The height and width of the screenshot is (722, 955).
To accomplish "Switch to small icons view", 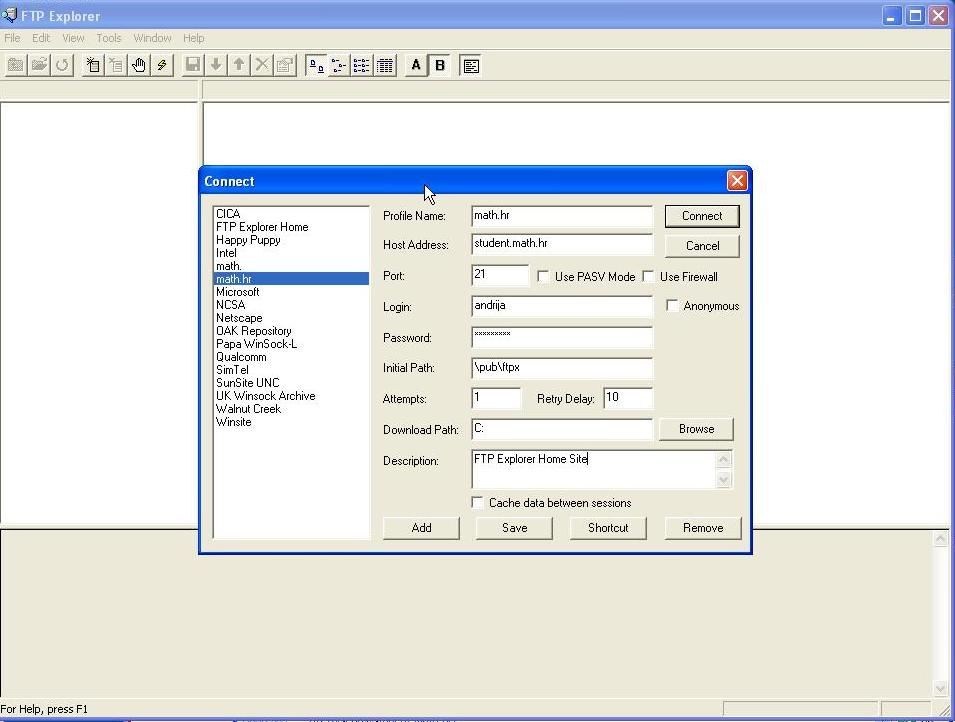I will tap(339, 65).
